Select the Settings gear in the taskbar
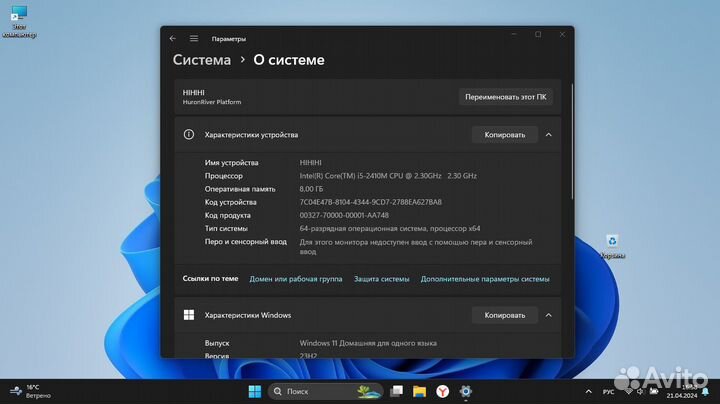 pos(465,392)
